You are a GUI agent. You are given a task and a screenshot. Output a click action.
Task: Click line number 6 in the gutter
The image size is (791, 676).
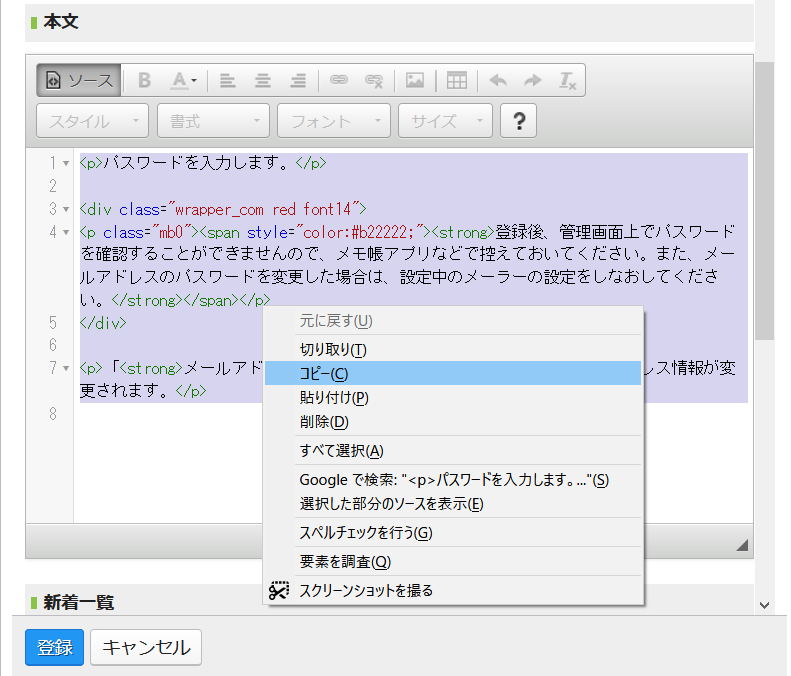click(53, 345)
